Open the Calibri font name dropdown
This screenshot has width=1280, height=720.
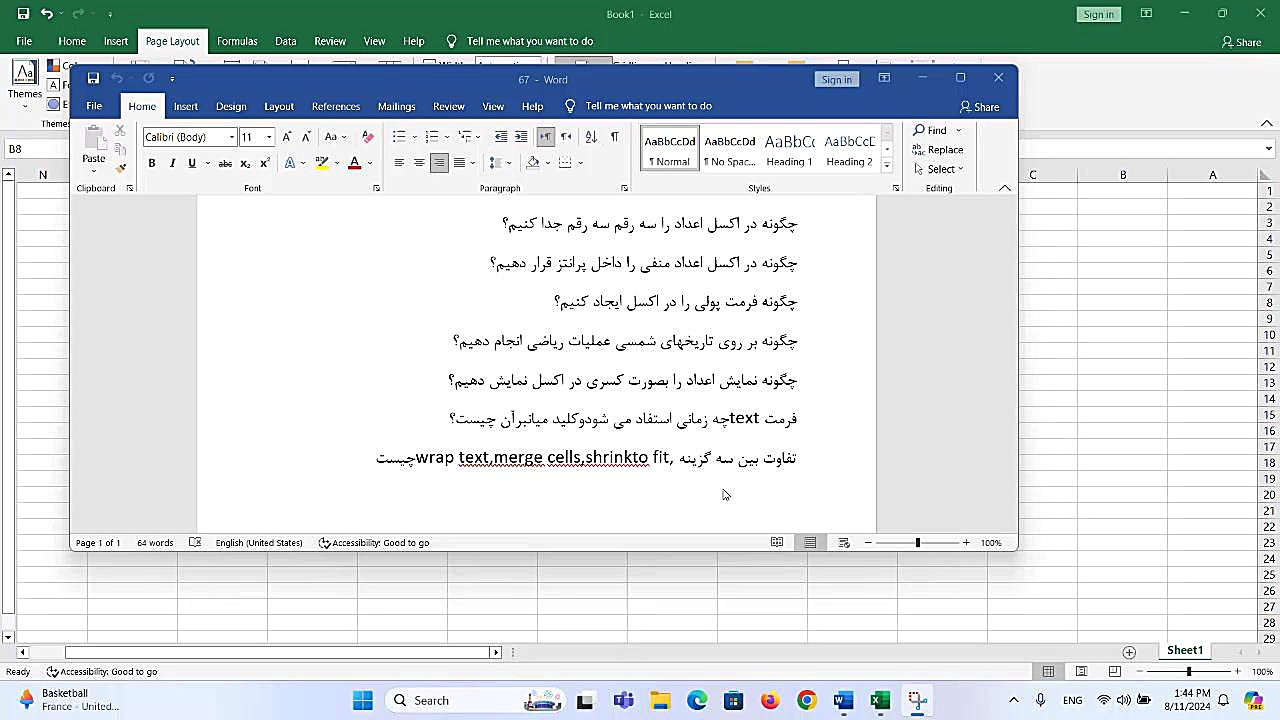click(232, 137)
